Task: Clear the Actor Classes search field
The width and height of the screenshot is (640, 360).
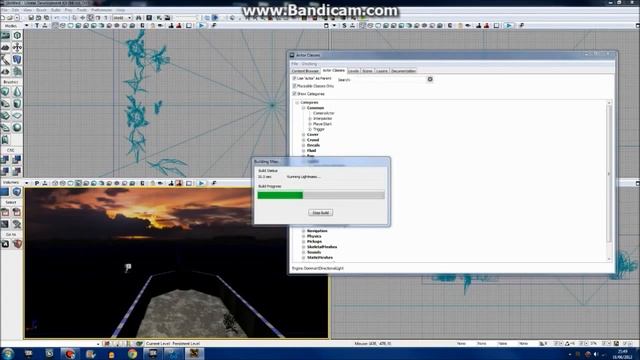Action: pos(430,79)
